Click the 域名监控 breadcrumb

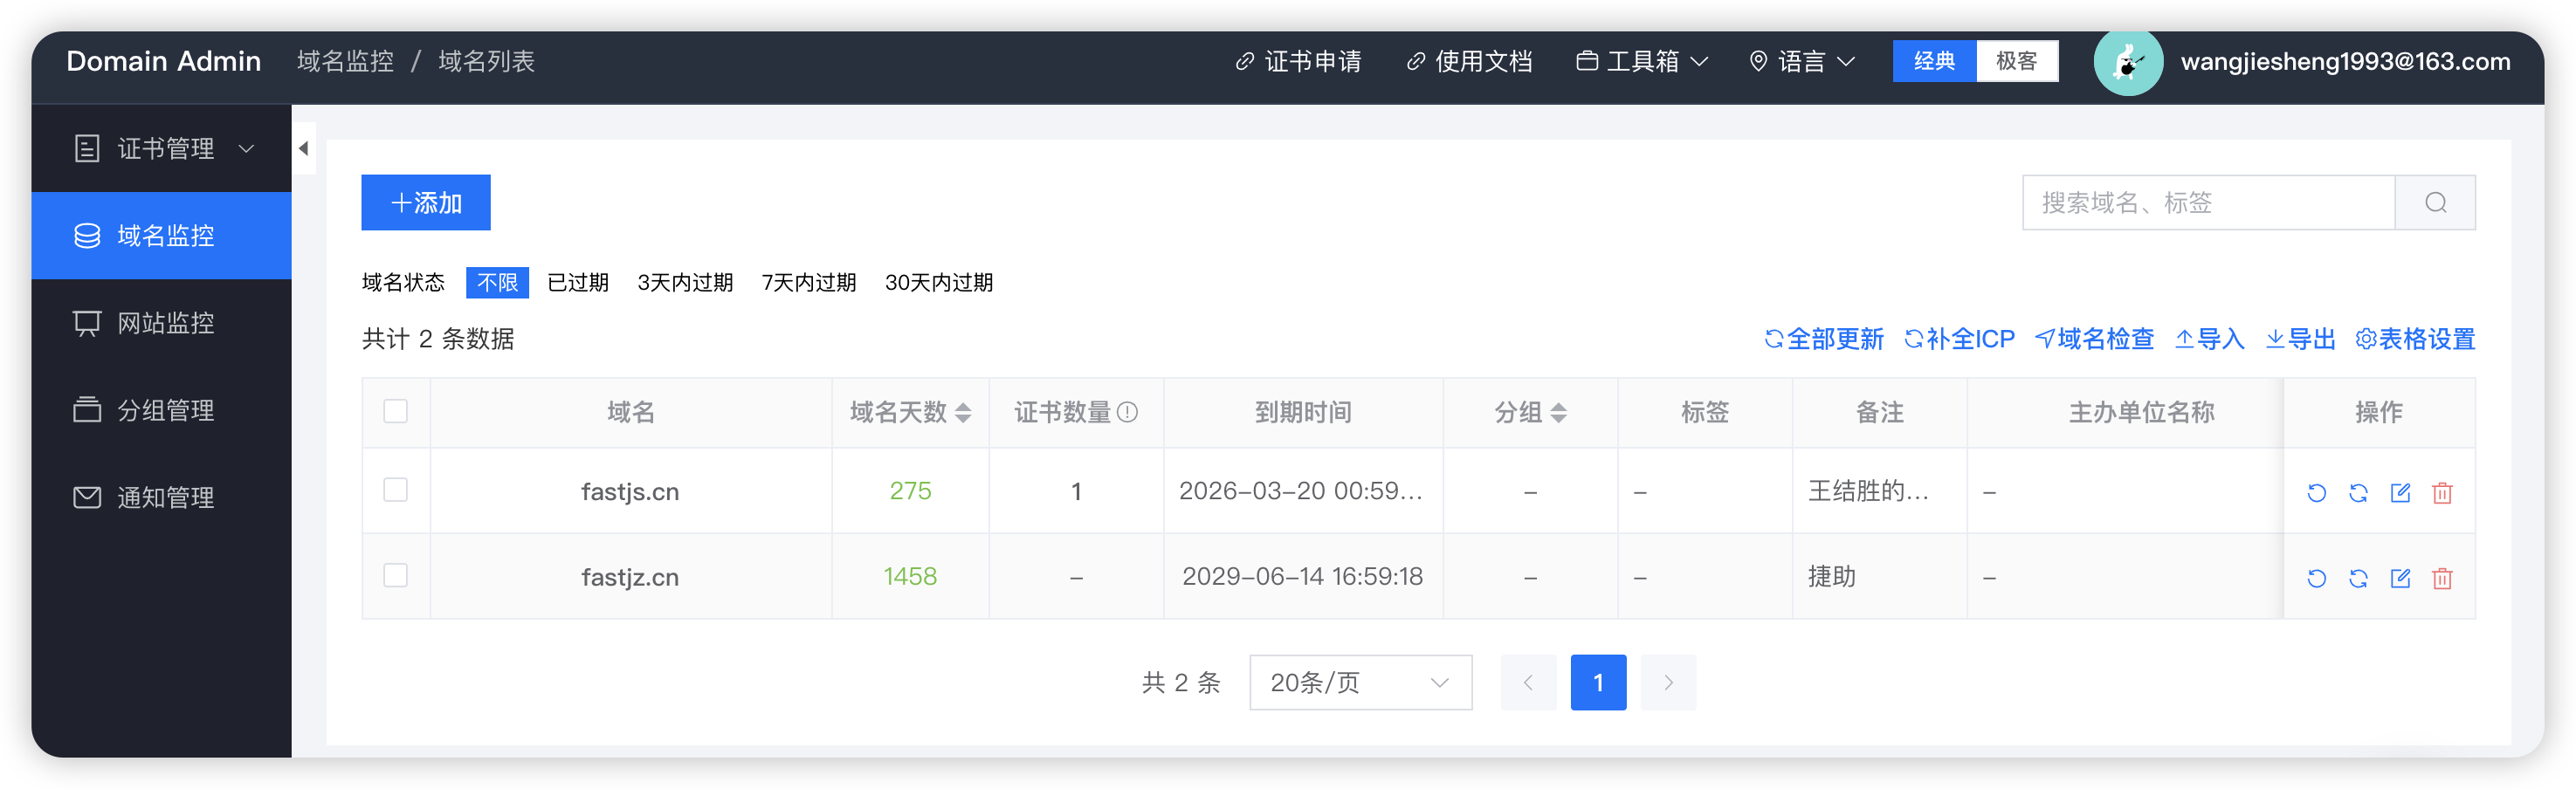pos(346,62)
